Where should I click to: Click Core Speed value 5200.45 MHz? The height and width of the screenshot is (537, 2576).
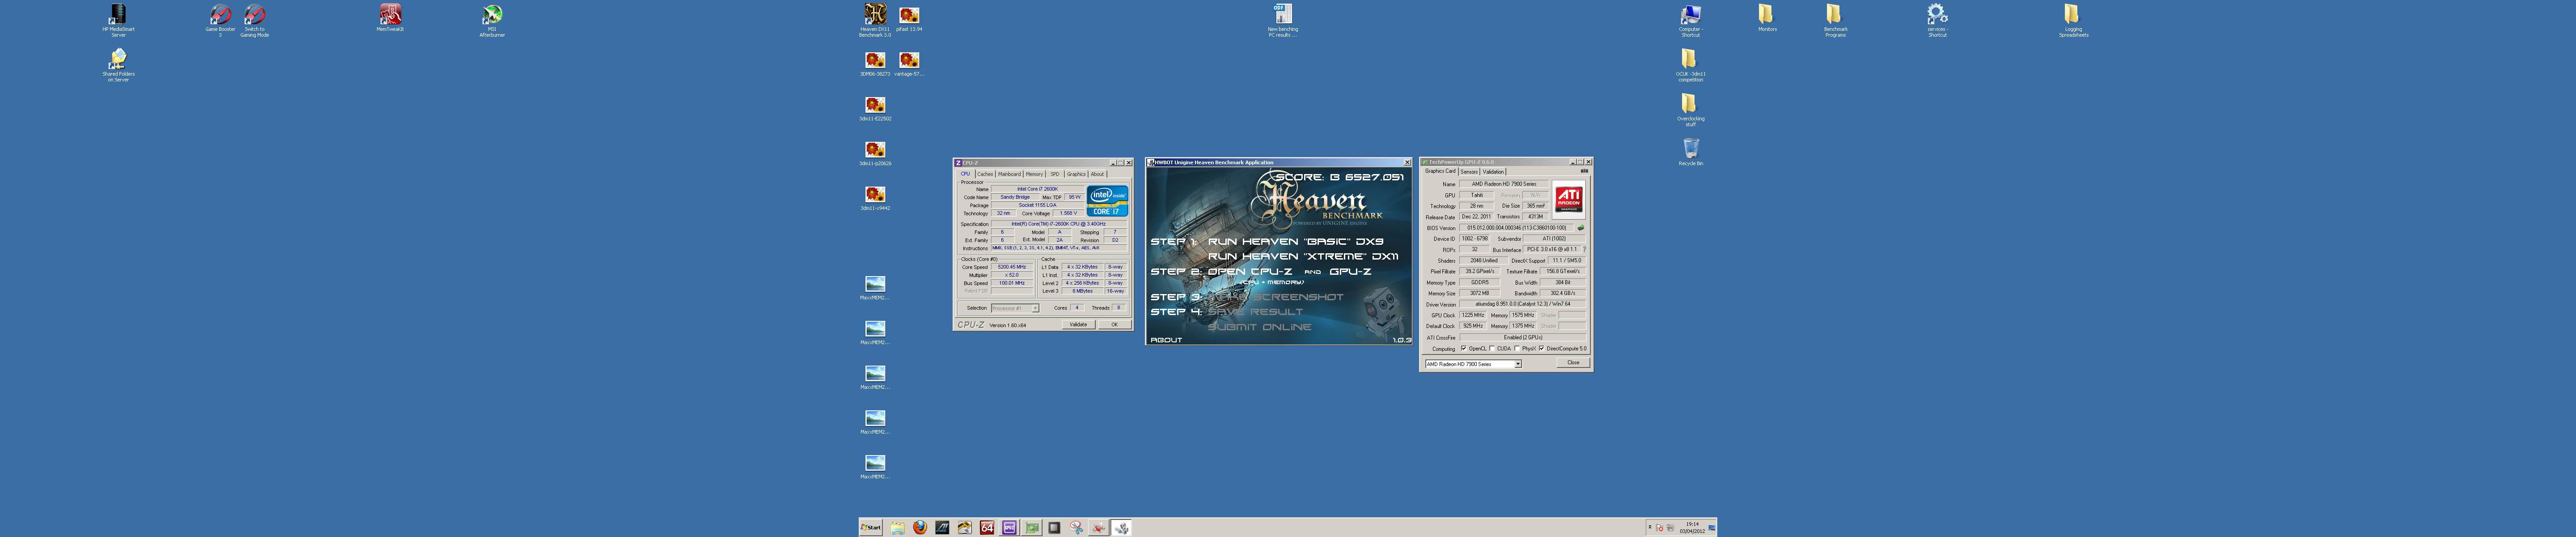(x=1012, y=267)
